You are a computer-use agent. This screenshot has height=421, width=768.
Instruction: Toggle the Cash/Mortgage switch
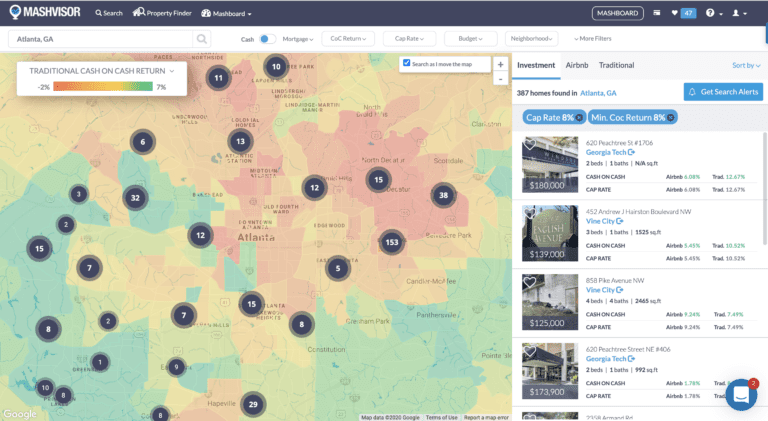tap(267, 39)
